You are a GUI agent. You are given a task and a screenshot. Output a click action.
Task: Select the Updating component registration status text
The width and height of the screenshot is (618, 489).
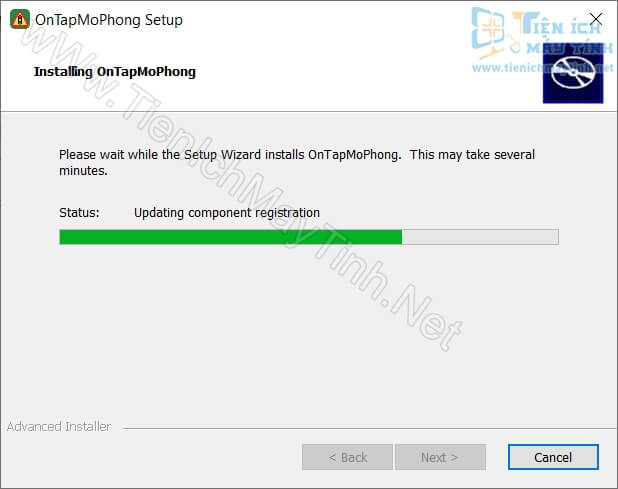227,213
